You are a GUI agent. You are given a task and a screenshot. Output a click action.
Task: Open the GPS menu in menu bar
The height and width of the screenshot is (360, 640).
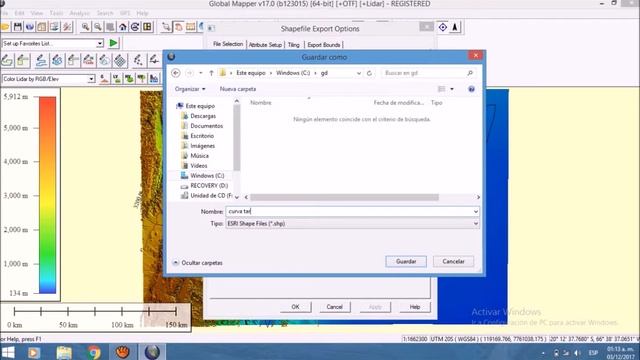click(x=125, y=13)
